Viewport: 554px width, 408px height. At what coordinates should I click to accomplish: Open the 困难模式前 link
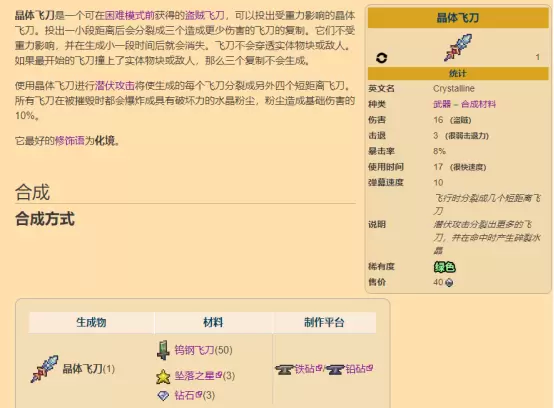130,16
